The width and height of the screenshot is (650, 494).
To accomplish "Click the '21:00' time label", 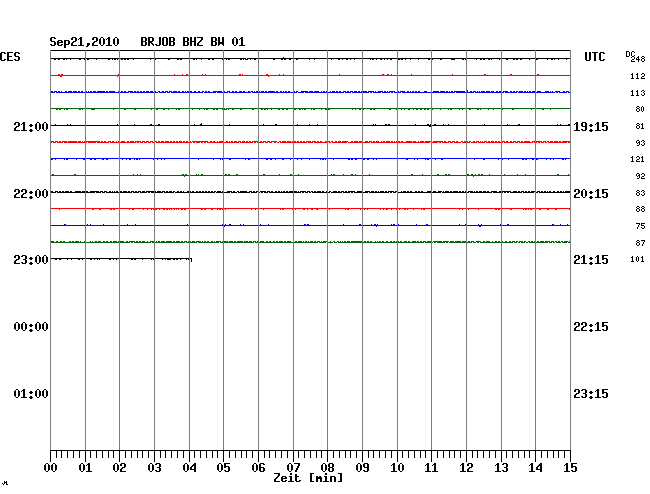I will pyautogui.click(x=31, y=126).
